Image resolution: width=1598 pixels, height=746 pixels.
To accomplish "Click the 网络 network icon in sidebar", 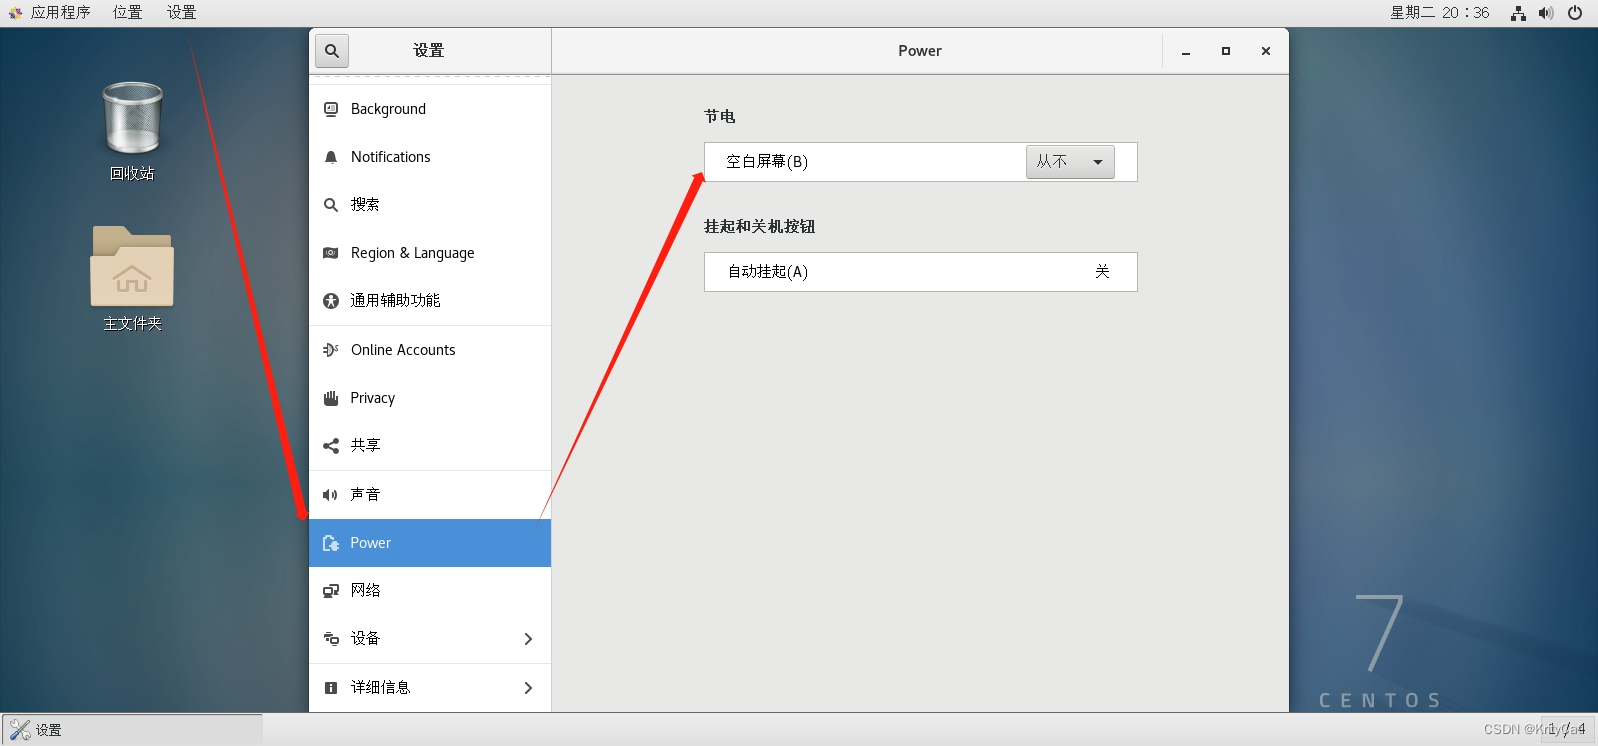I will pos(331,591).
